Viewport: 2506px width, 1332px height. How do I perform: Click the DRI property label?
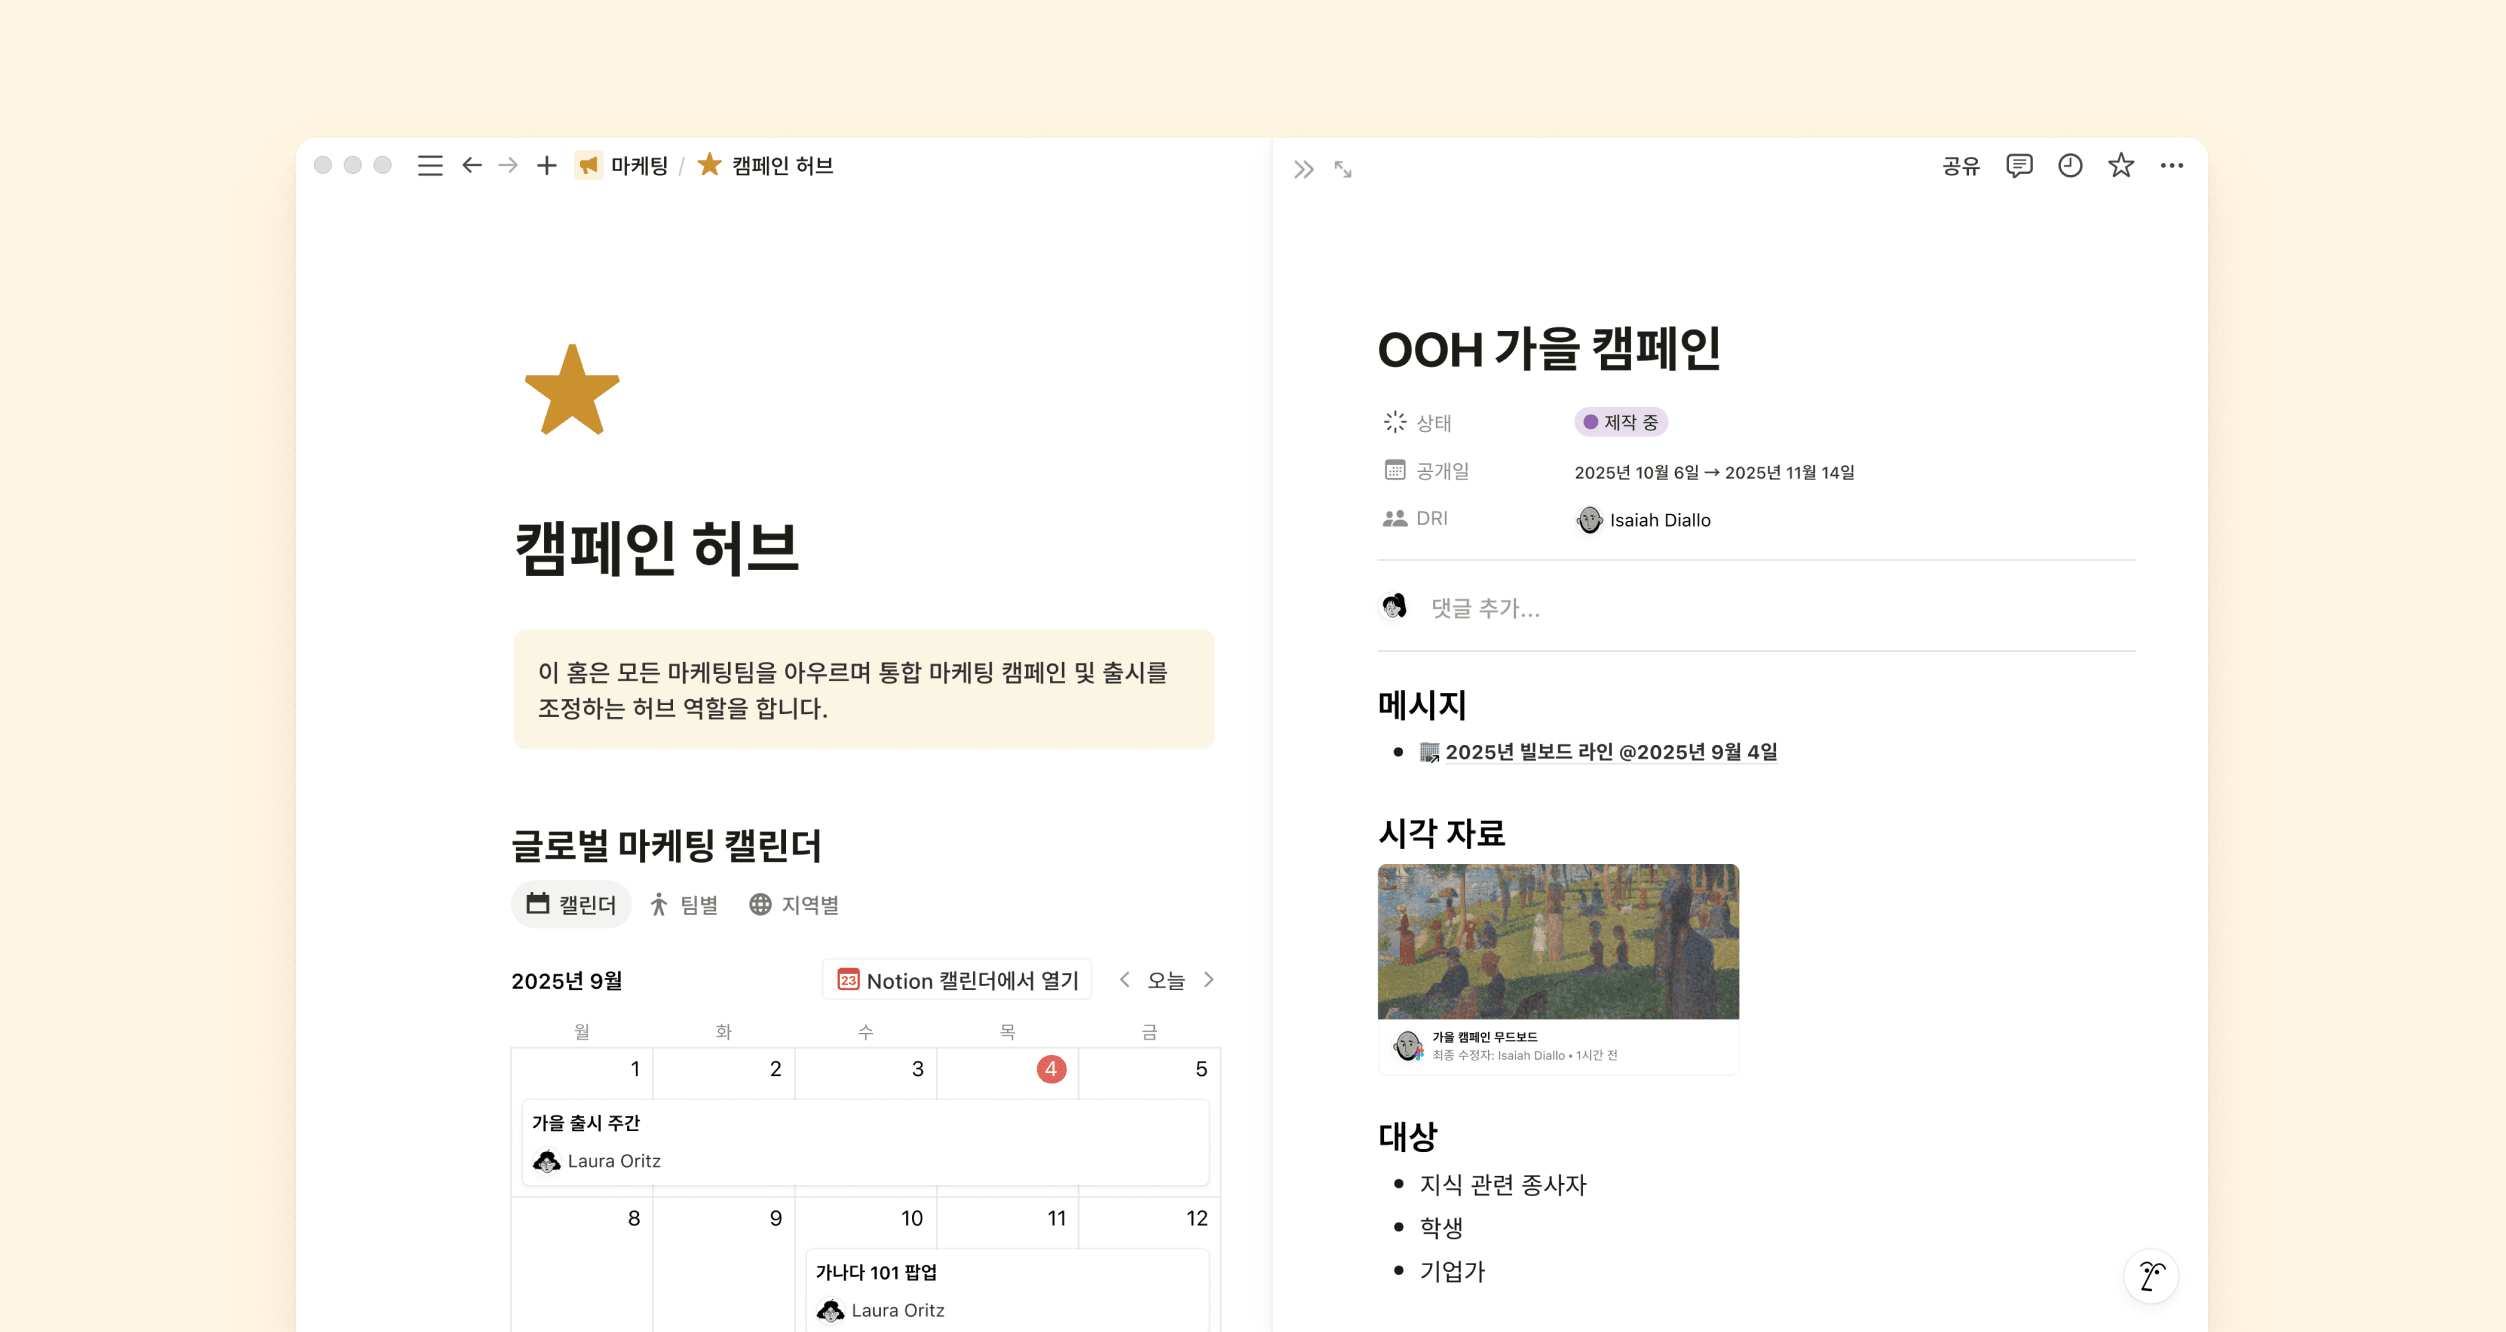(x=1415, y=519)
